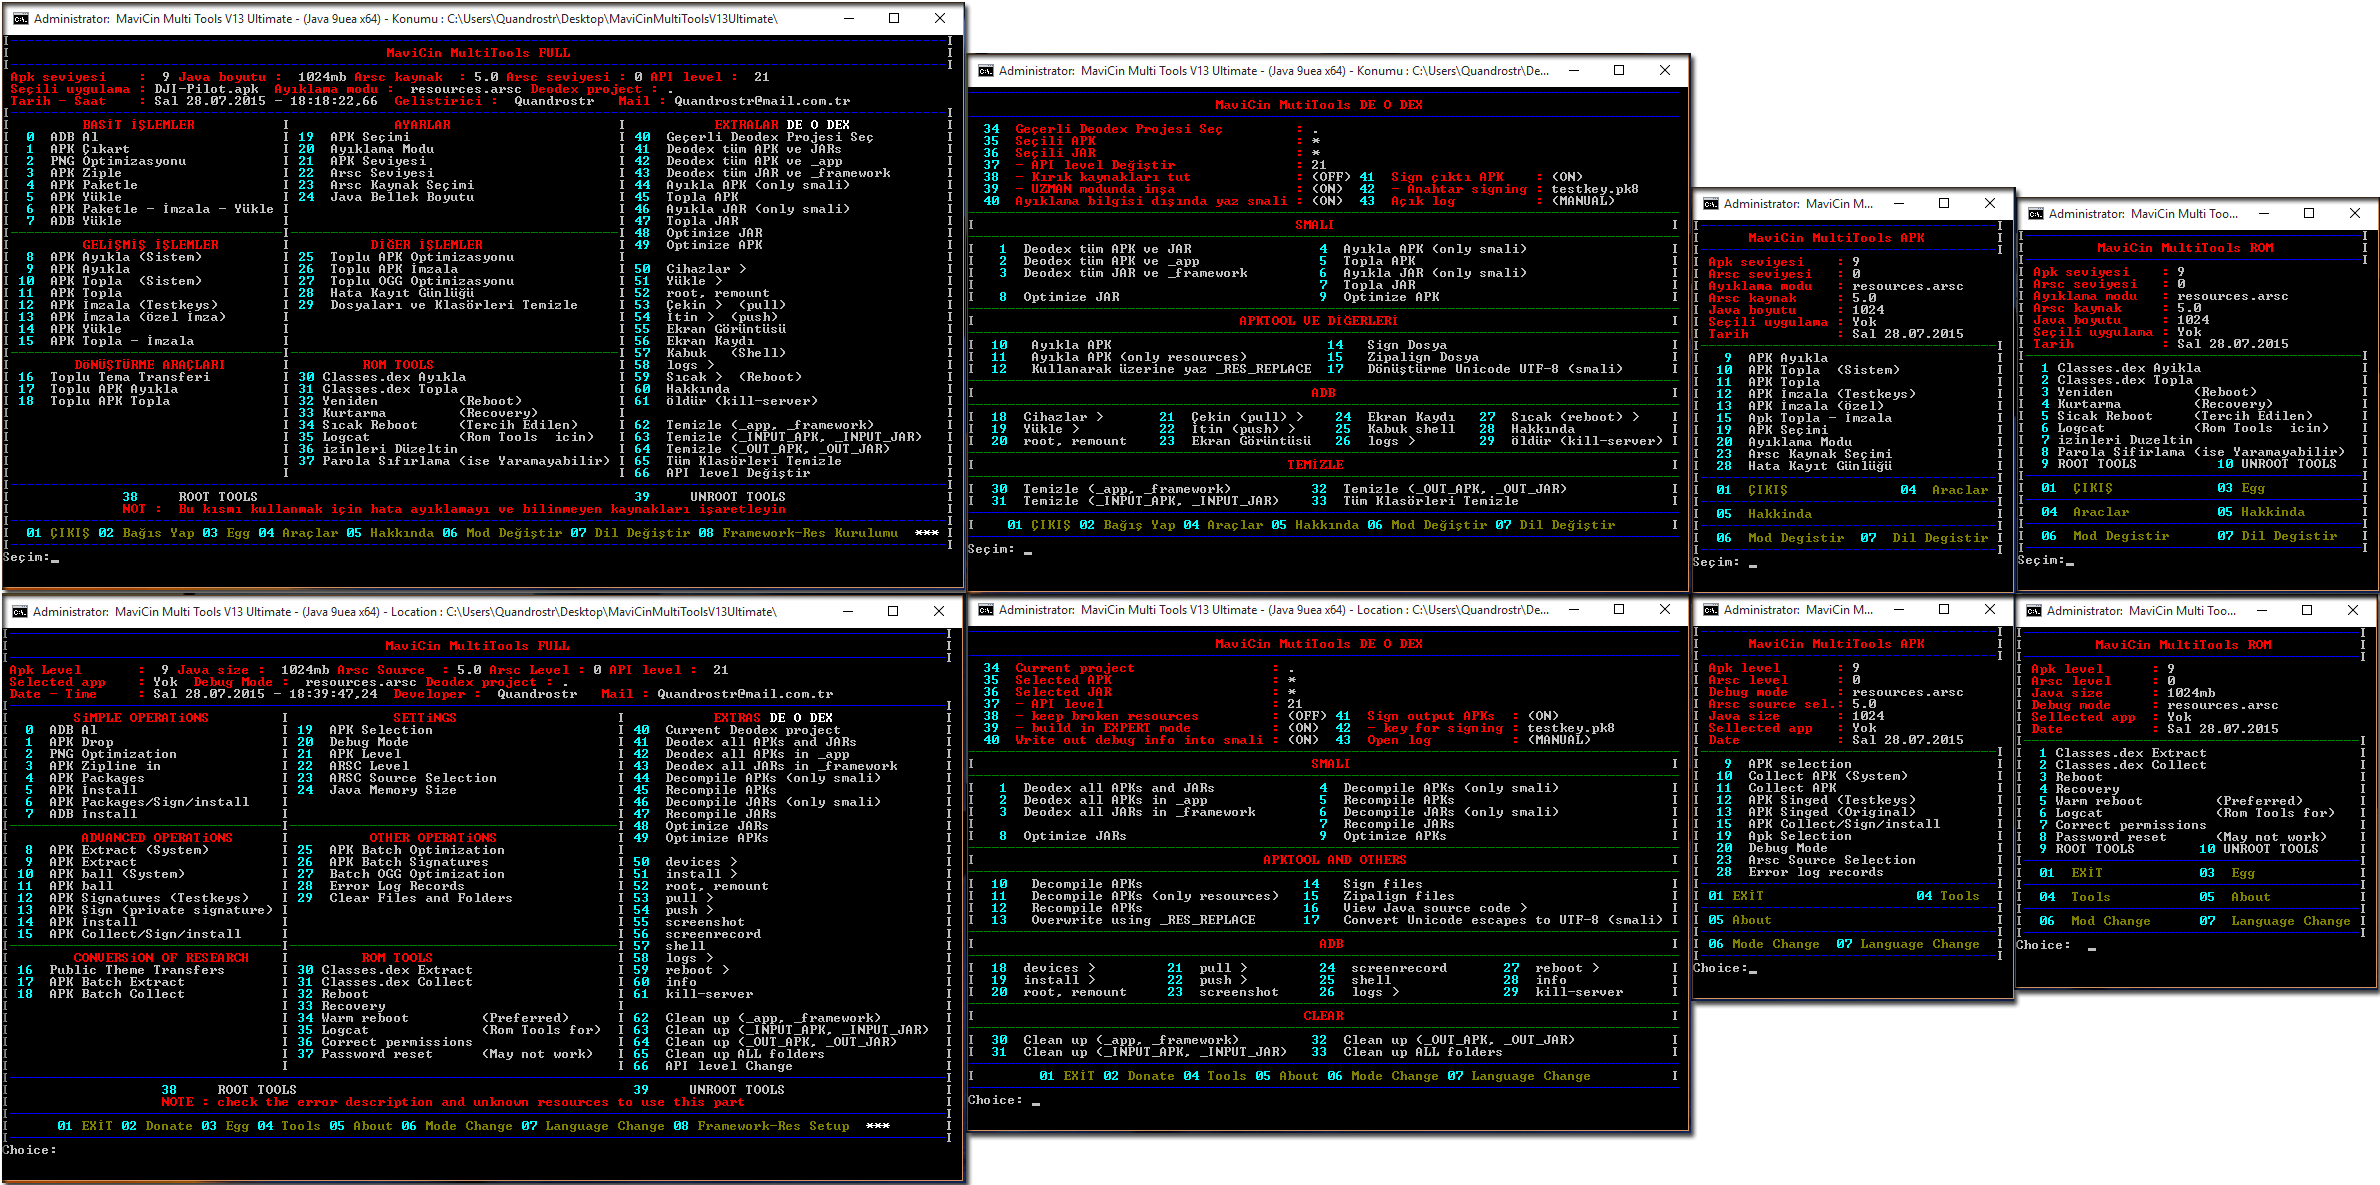Click the 'Seçim:' prompt in the Turkish FULL window
This screenshot has width=2380, height=1185.
coord(26,557)
